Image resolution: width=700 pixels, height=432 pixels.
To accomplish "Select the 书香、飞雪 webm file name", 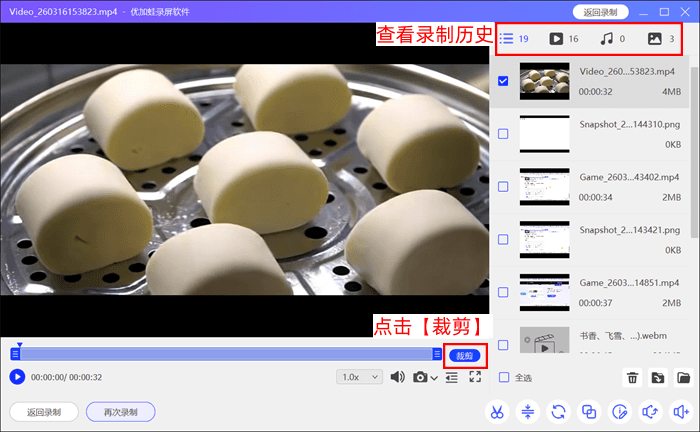I will [623, 336].
